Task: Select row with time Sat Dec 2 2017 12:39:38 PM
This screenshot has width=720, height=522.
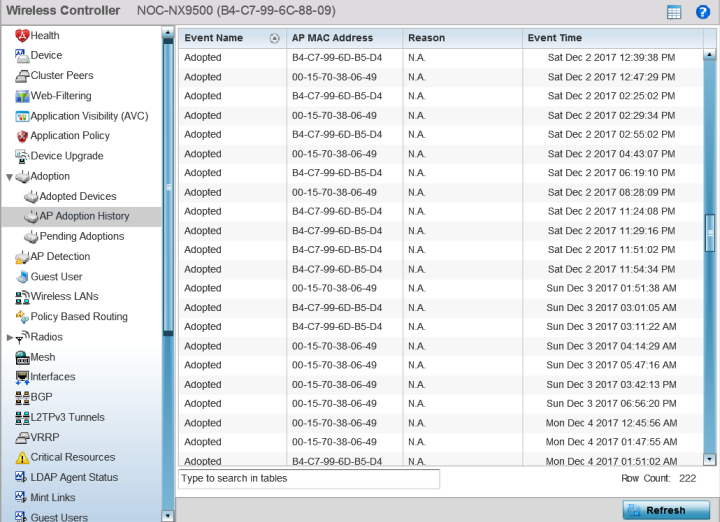Action: click(x=441, y=57)
